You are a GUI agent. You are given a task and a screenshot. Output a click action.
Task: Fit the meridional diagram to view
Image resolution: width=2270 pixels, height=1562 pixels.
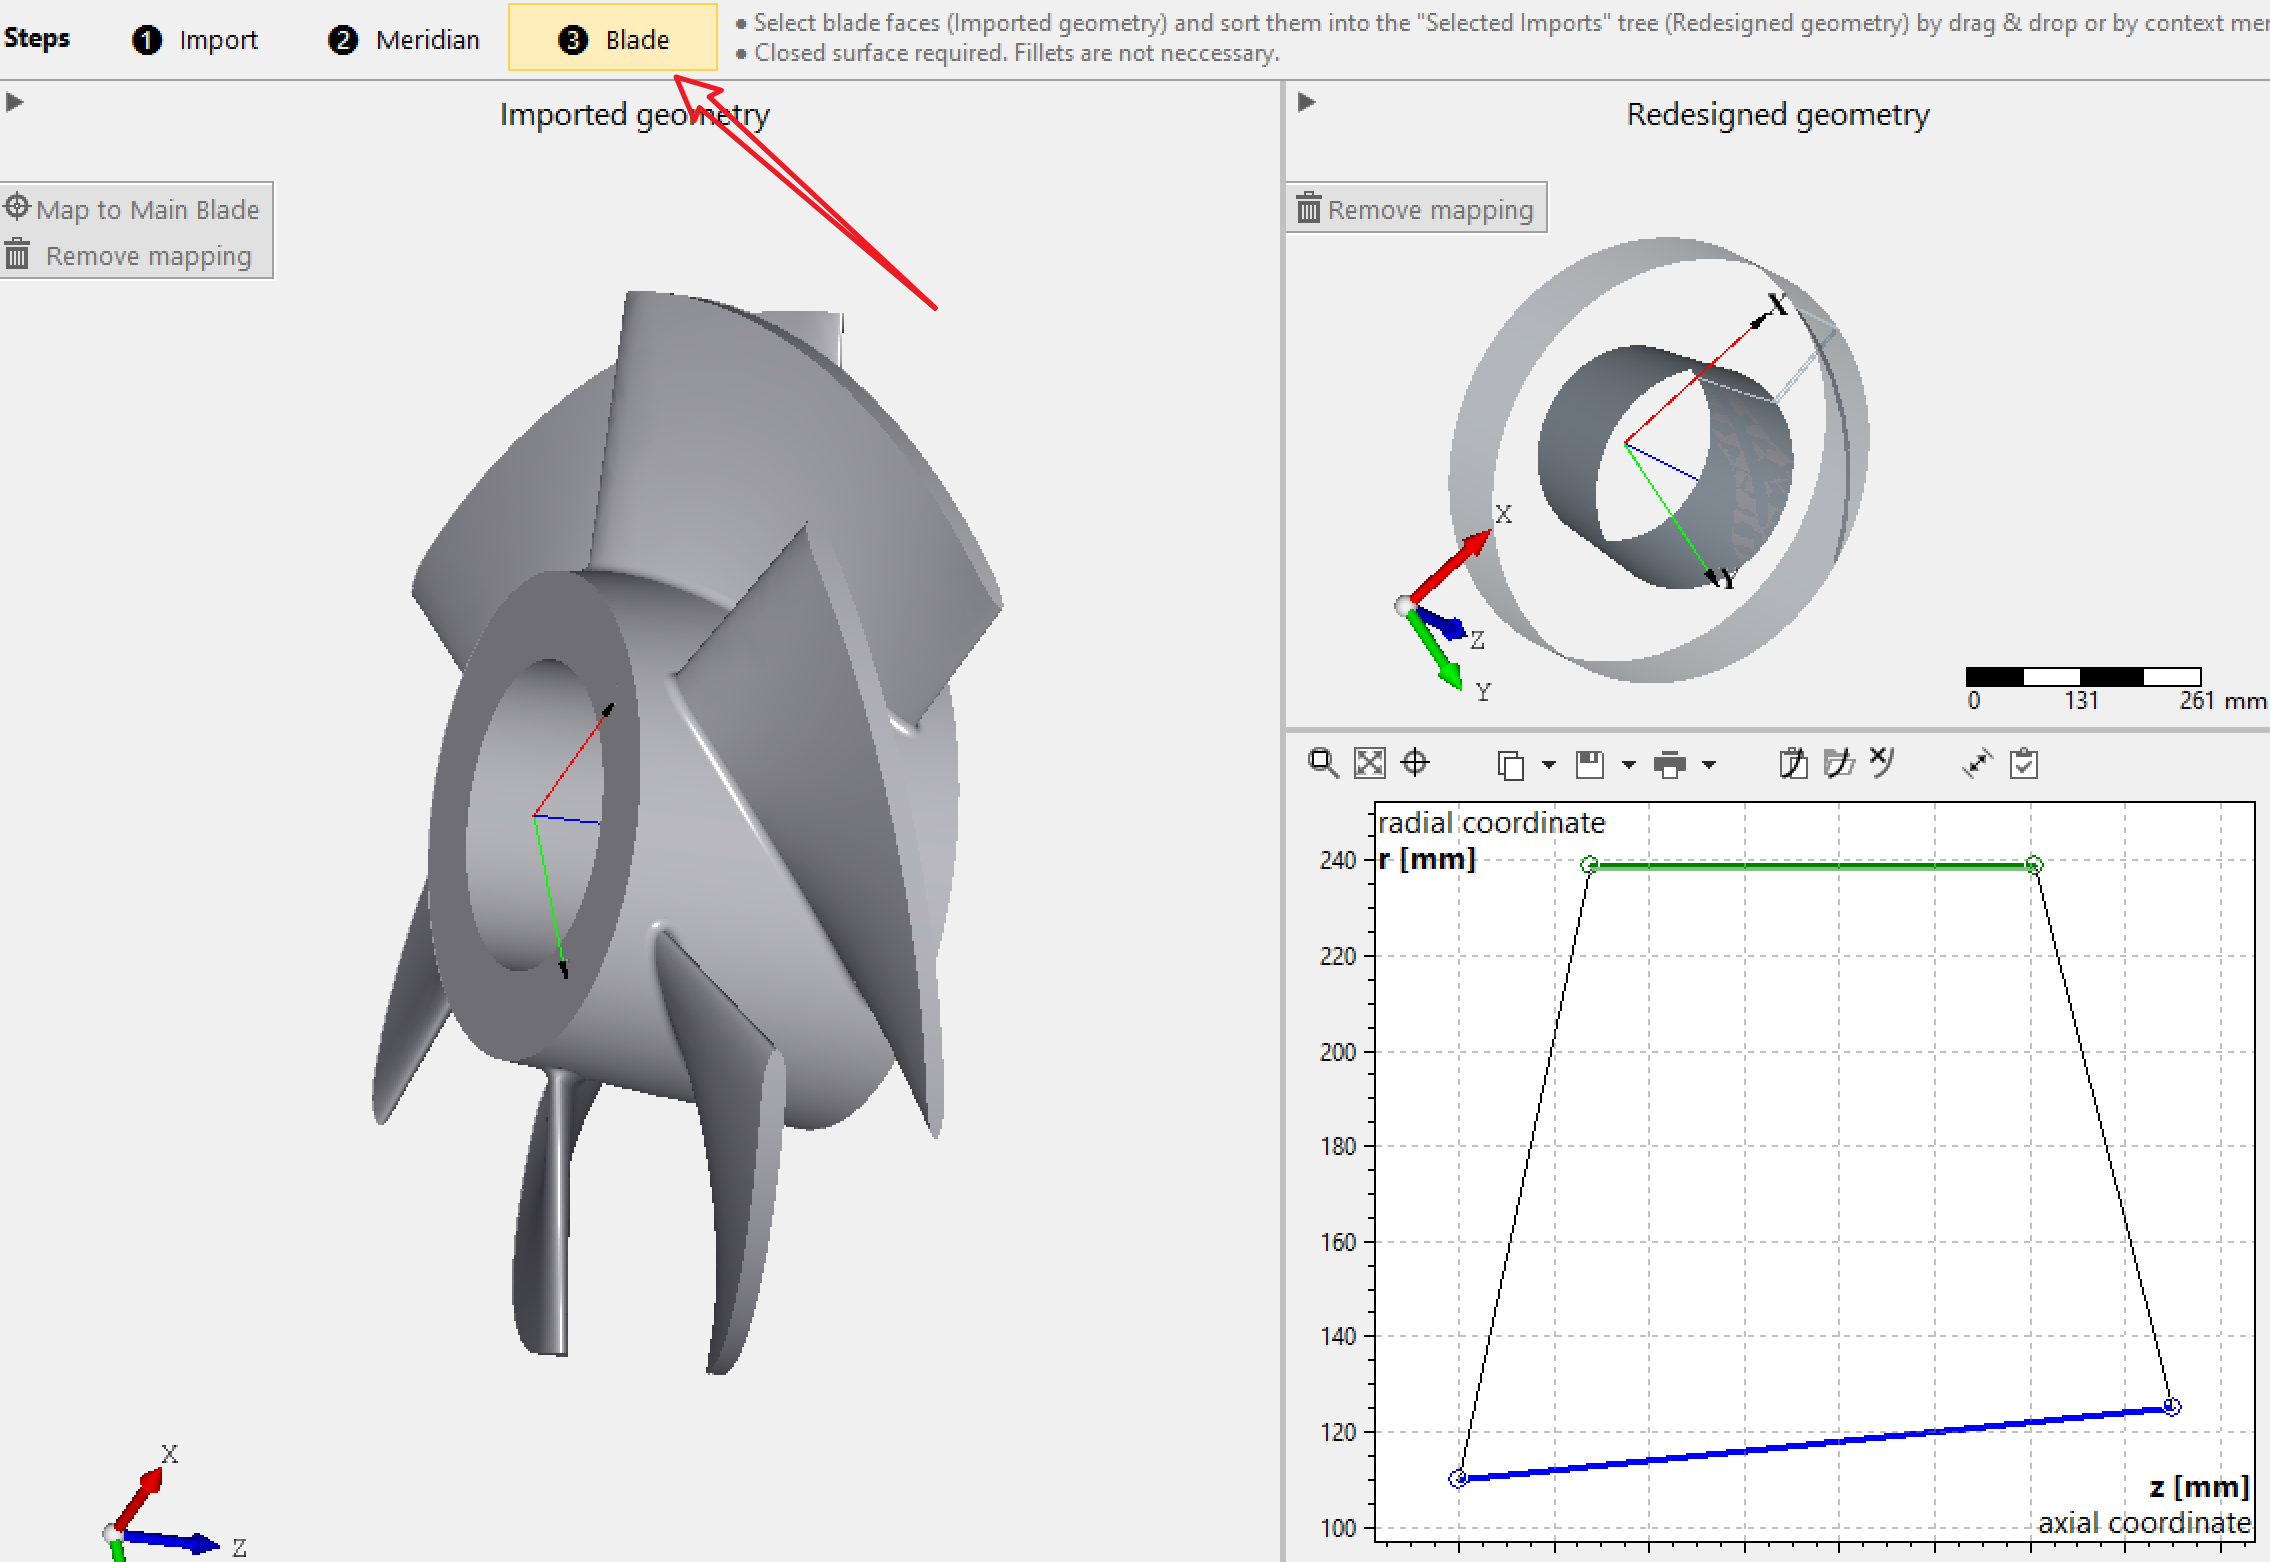point(1369,763)
